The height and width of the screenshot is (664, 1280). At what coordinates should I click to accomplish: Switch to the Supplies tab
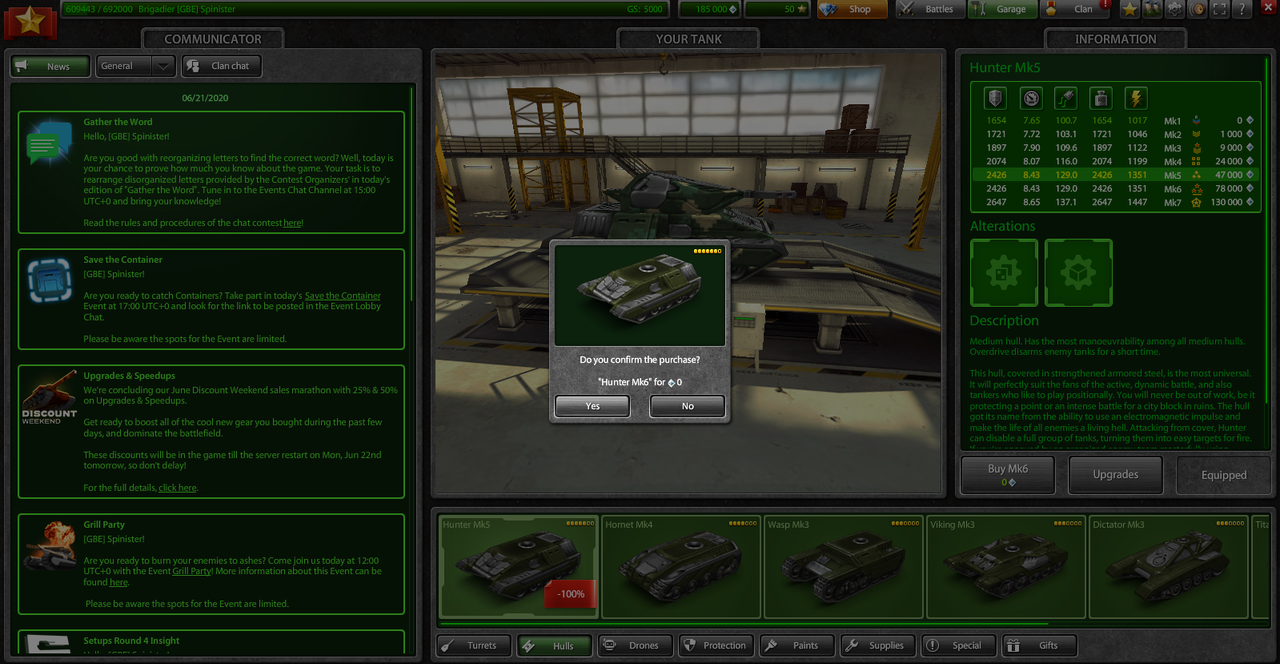click(878, 645)
